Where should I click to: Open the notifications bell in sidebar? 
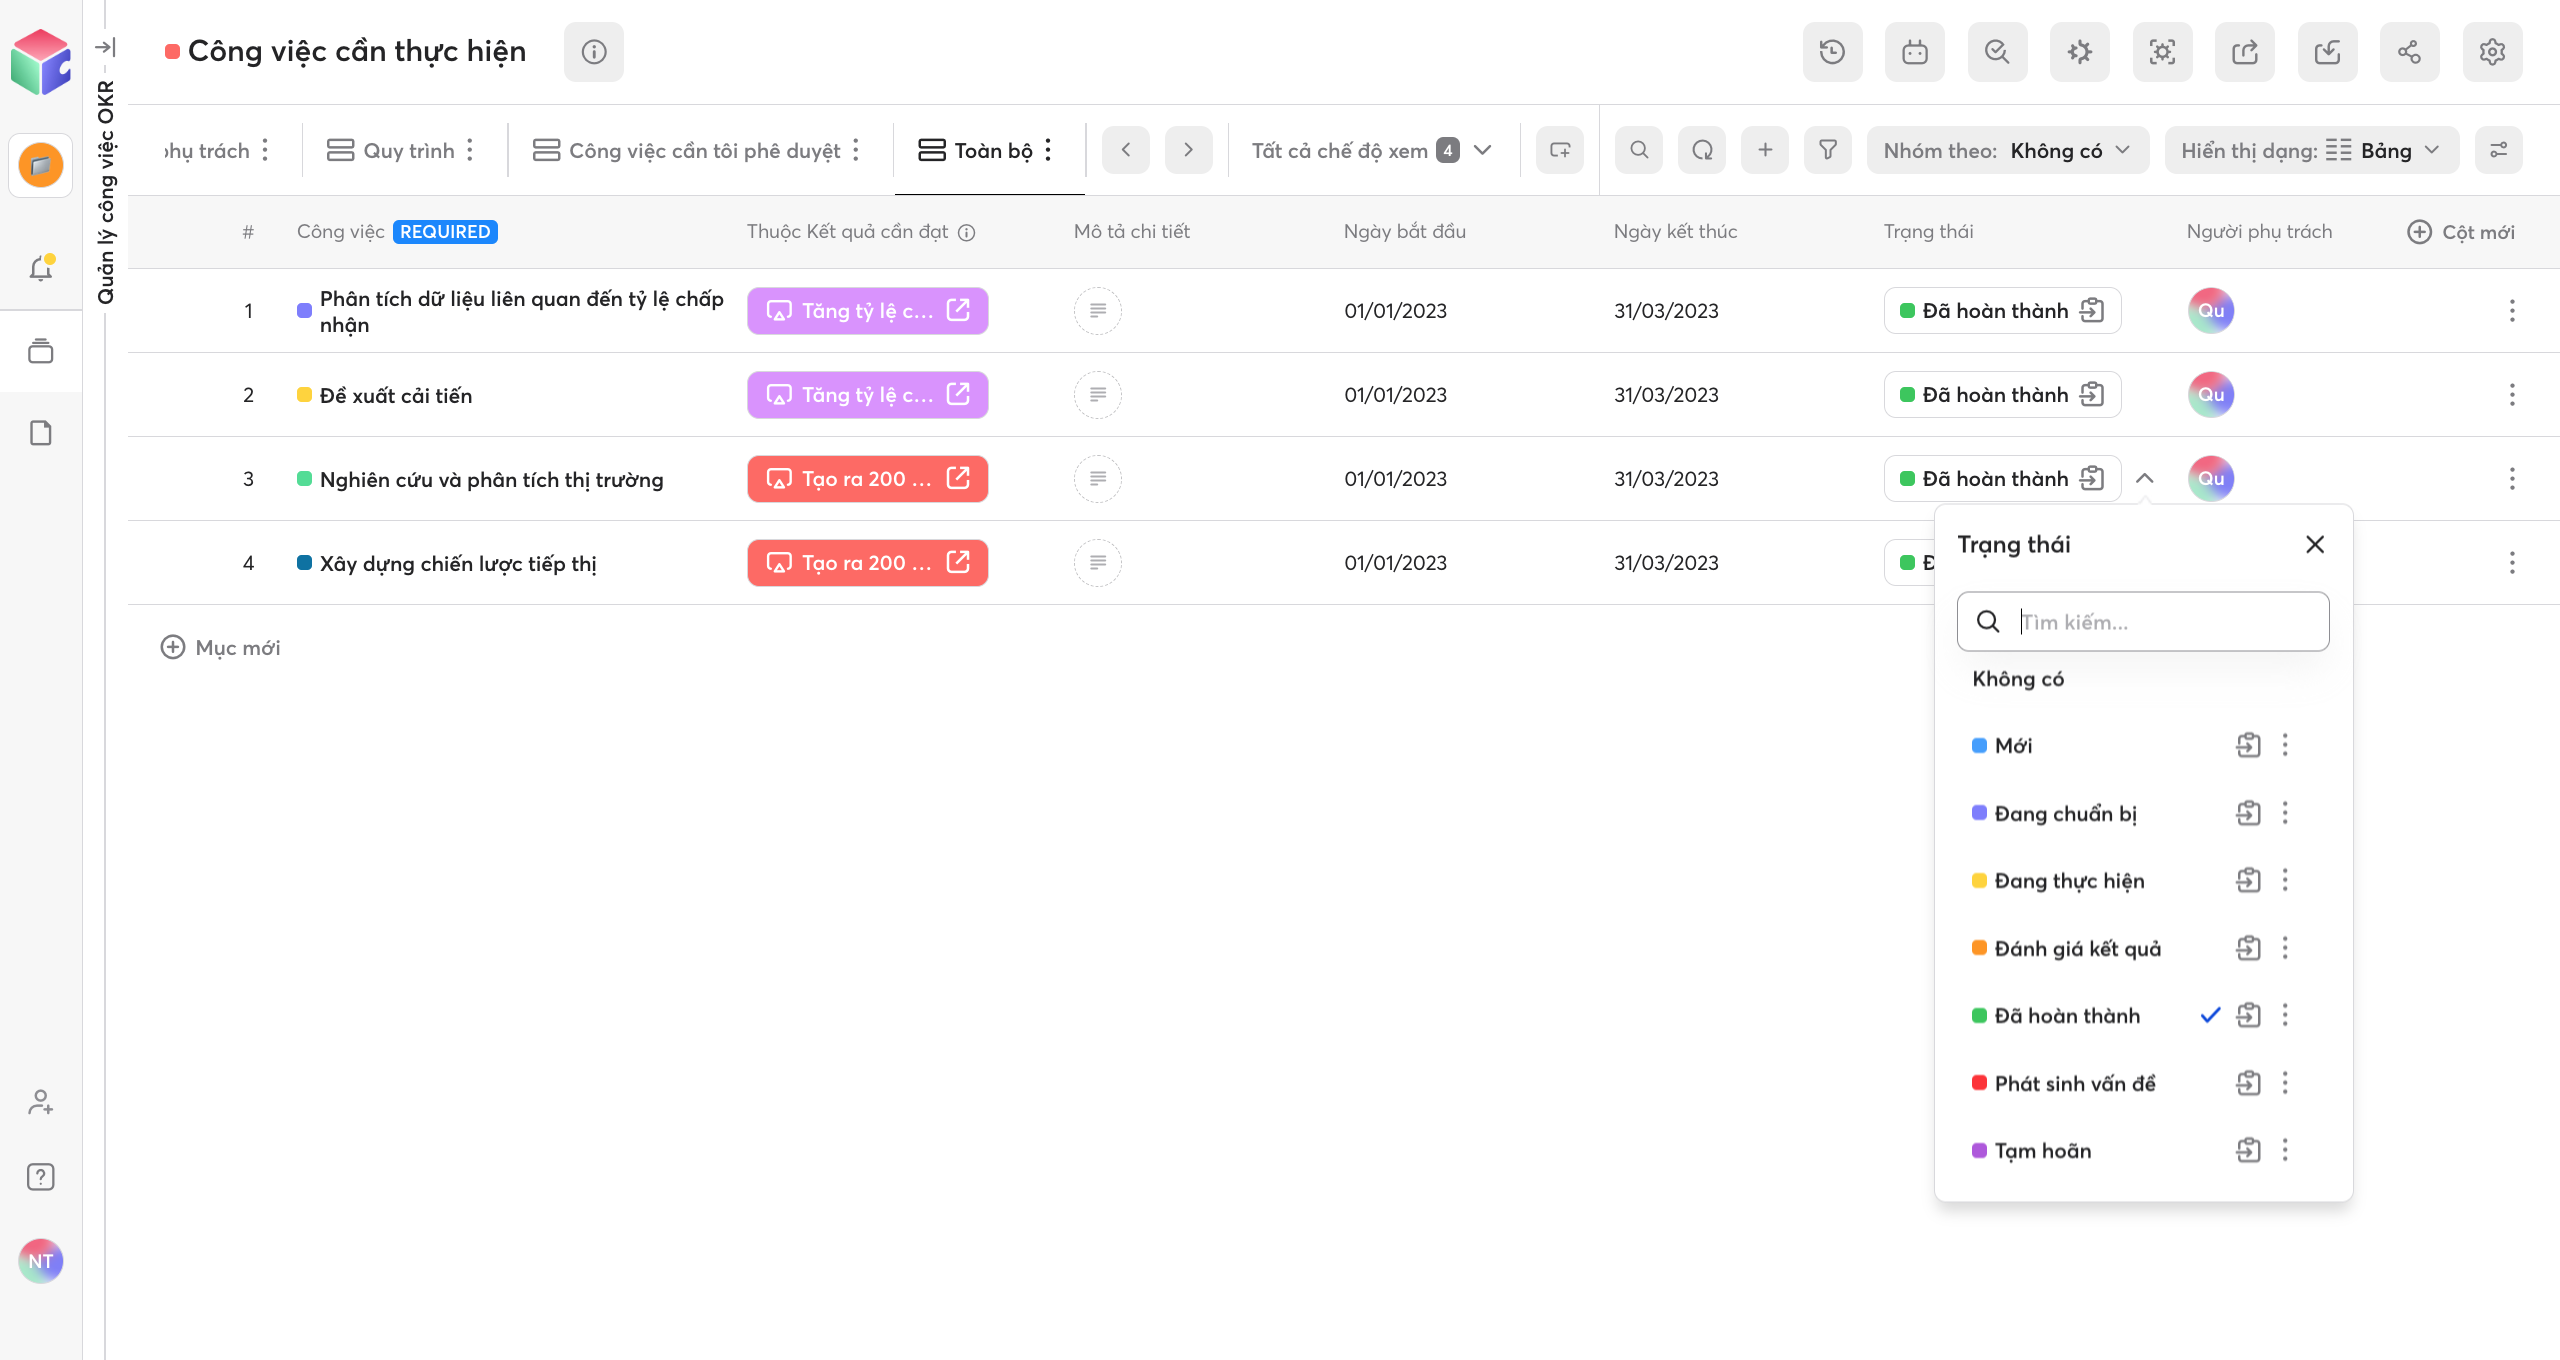[41, 268]
